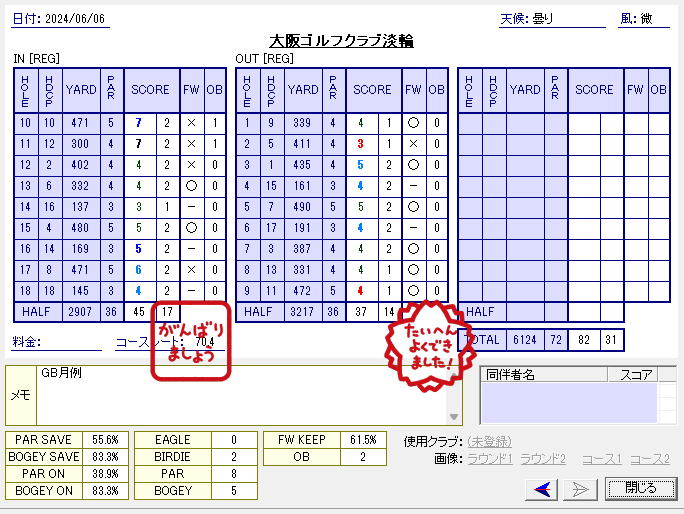Select FW KEEP 61.5% value

(x=363, y=440)
